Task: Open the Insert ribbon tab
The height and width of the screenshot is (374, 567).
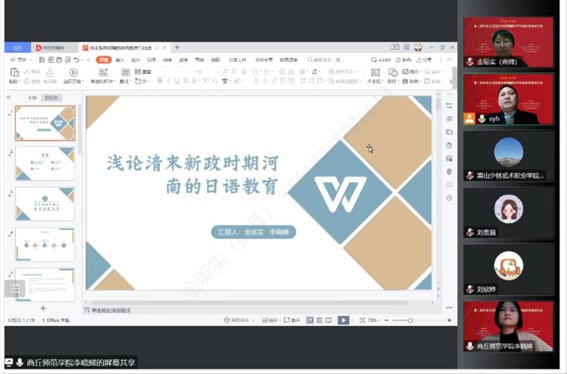Action: click(120, 60)
